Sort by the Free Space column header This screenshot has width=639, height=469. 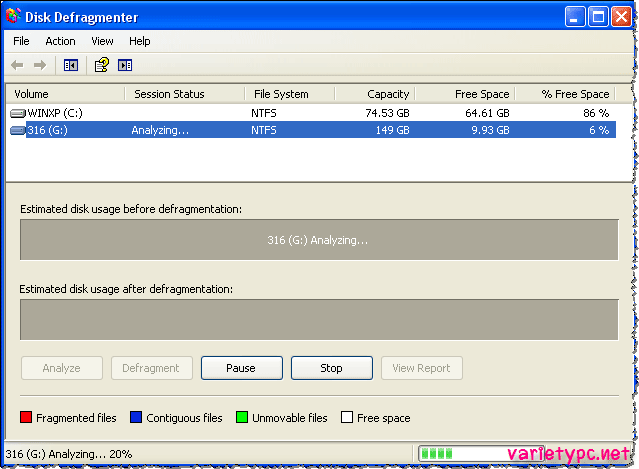pyautogui.click(x=465, y=94)
